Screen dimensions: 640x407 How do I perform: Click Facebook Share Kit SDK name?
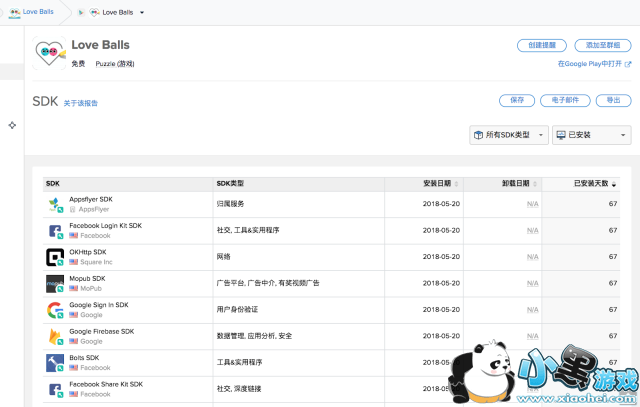coord(106,385)
